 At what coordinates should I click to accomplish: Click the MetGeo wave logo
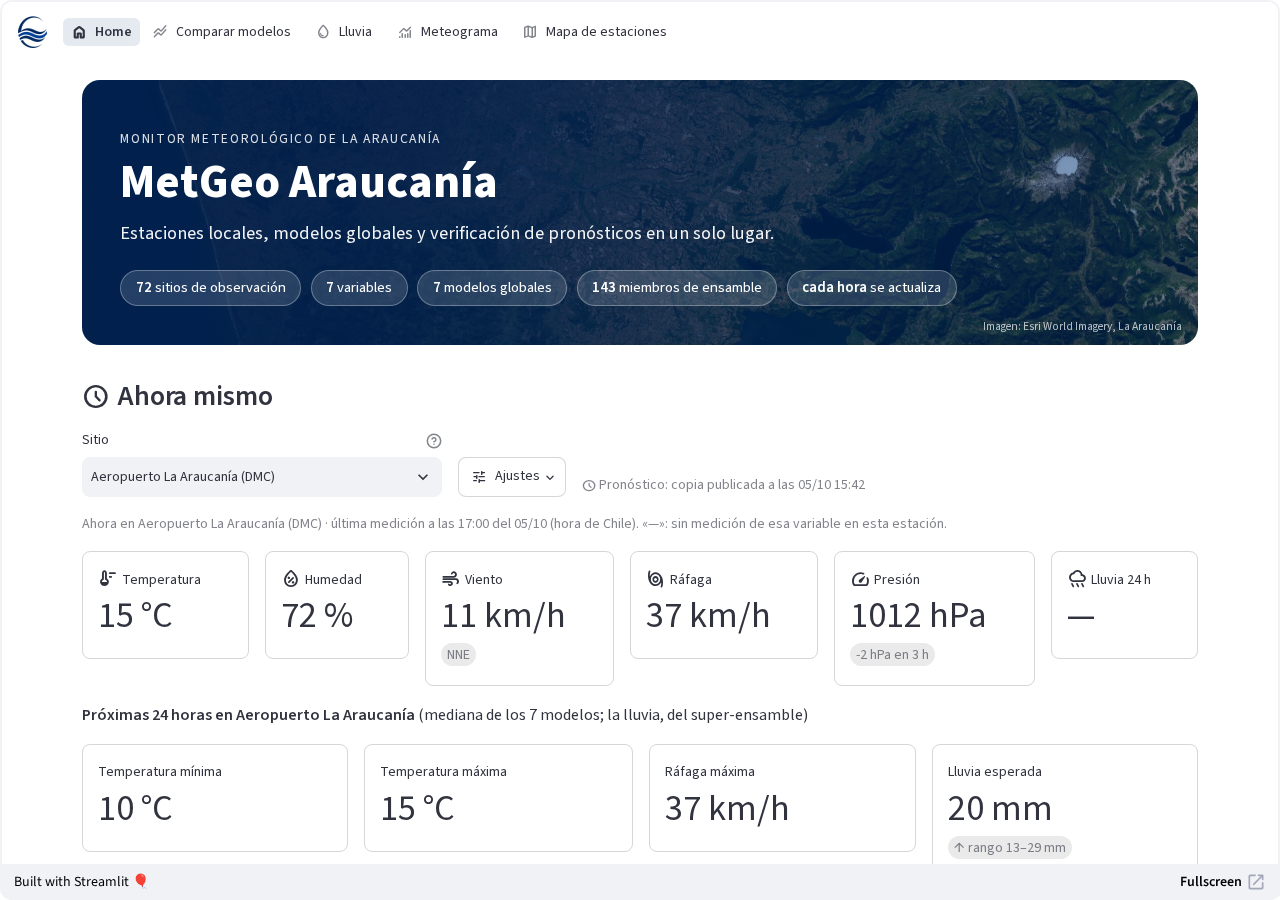[32, 32]
